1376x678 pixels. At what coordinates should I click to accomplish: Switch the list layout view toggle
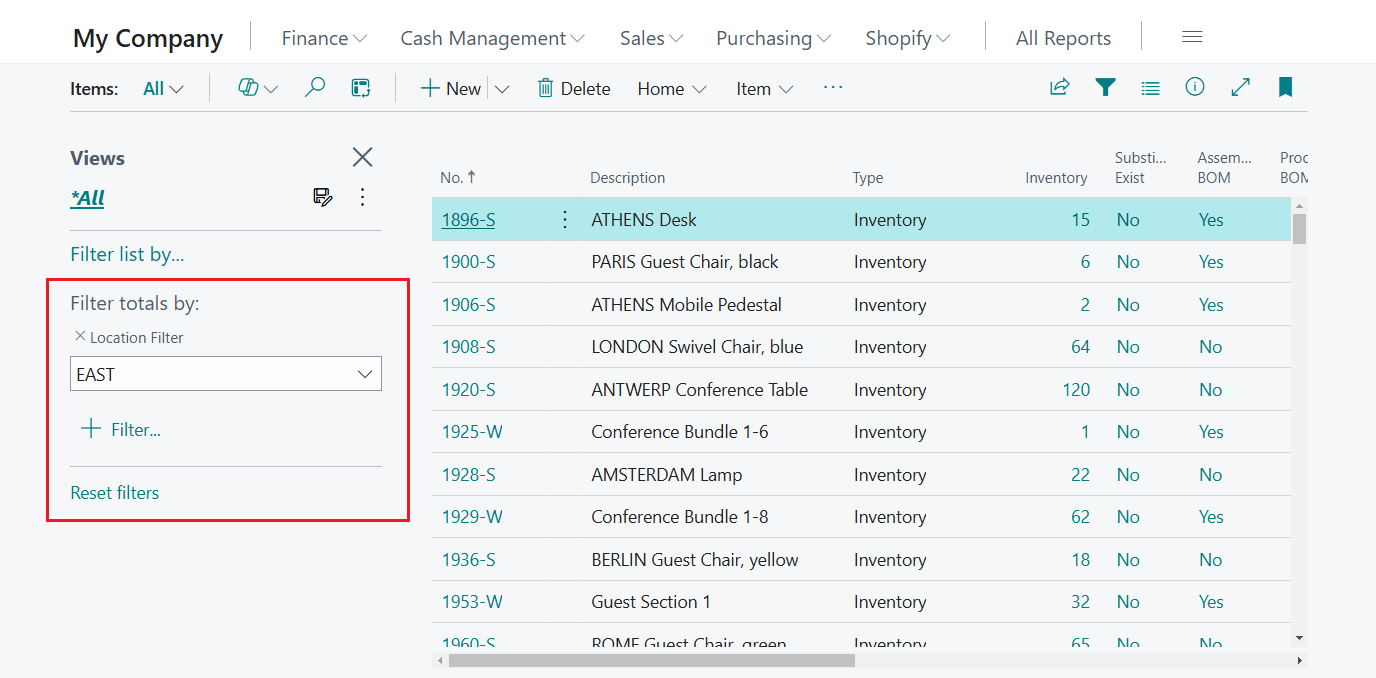point(1150,87)
